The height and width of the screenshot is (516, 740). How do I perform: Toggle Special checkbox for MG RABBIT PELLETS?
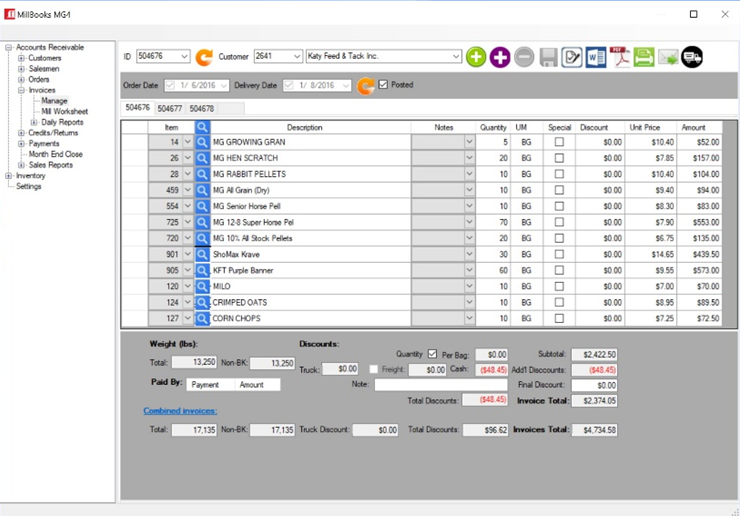pos(559,174)
